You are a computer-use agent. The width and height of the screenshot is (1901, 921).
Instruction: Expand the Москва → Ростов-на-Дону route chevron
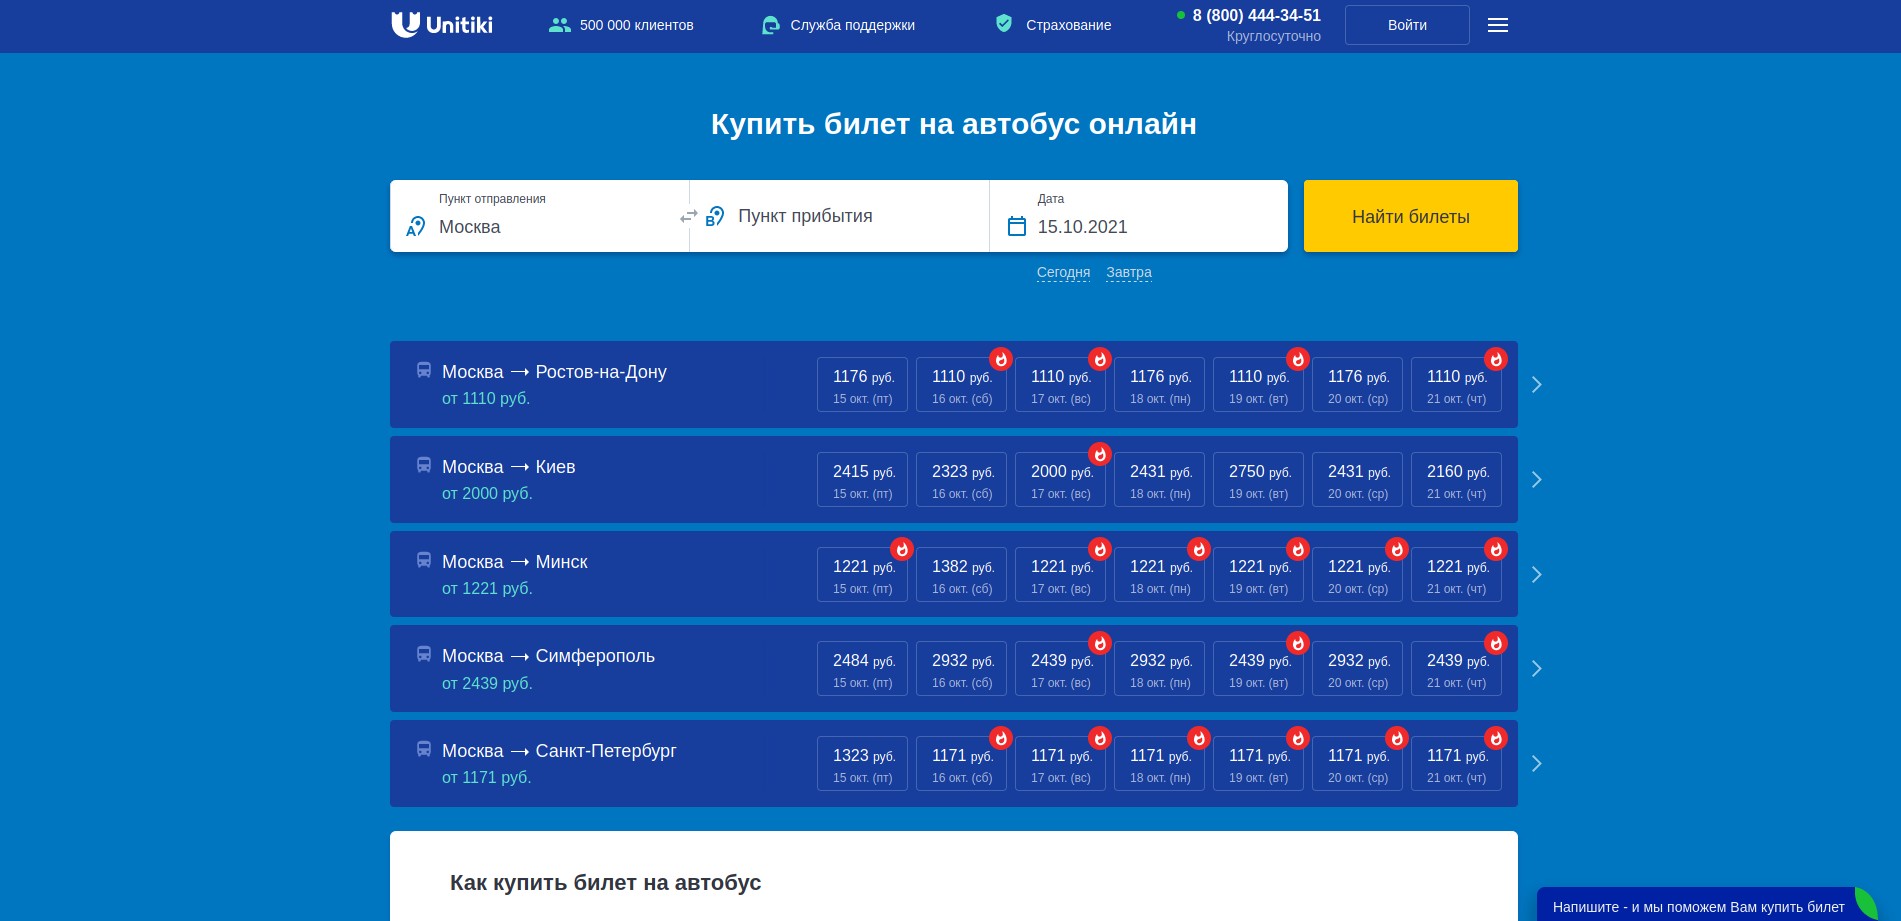point(1537,385)
